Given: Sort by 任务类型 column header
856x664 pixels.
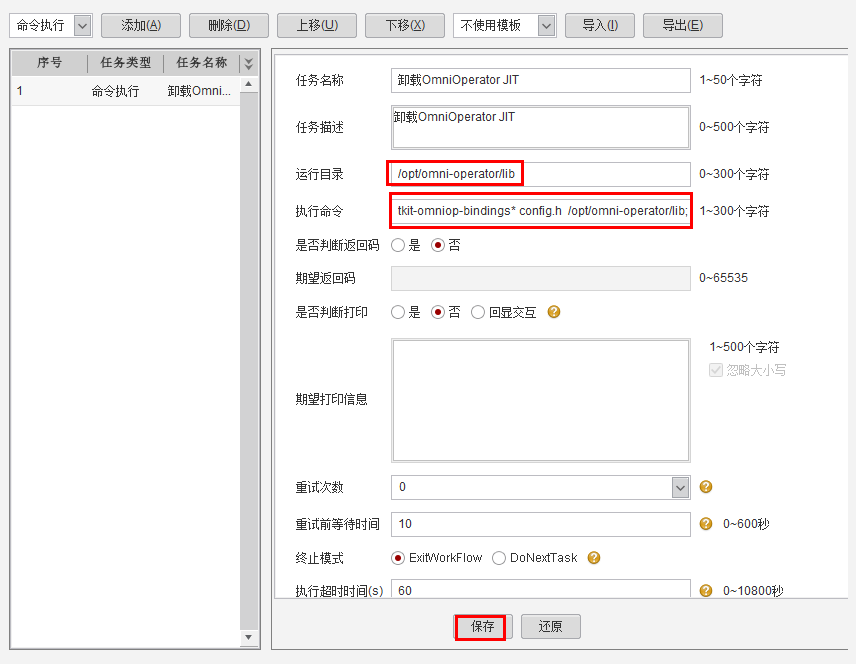Looking at the screenshot, I should [x=126, y=63].
